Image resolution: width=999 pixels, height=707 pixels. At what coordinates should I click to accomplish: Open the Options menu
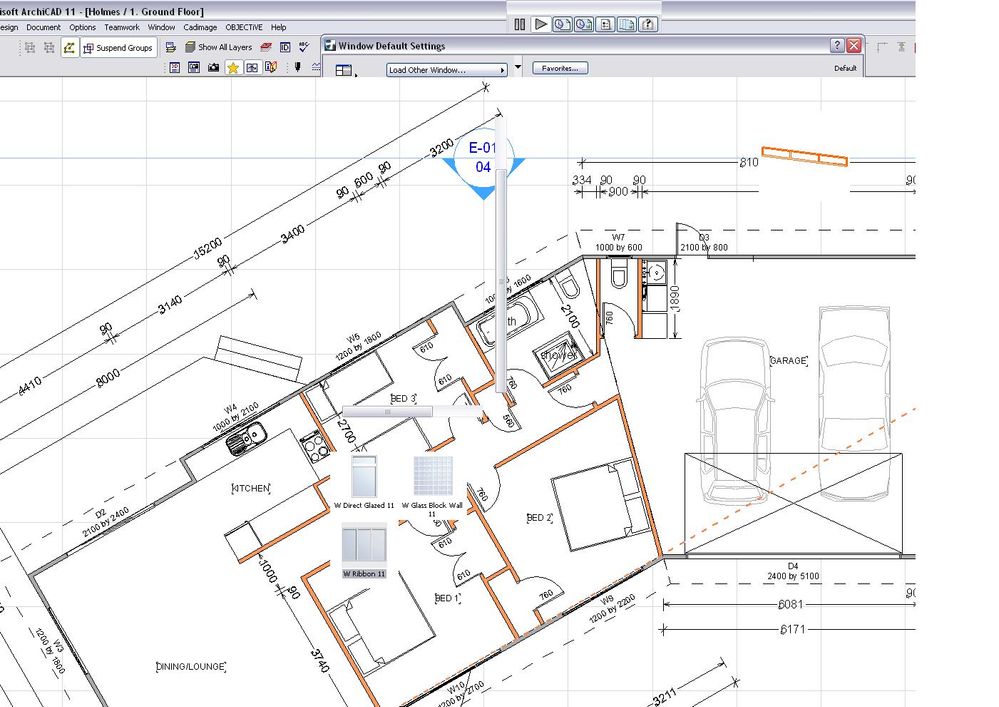(x=82, y=27)
